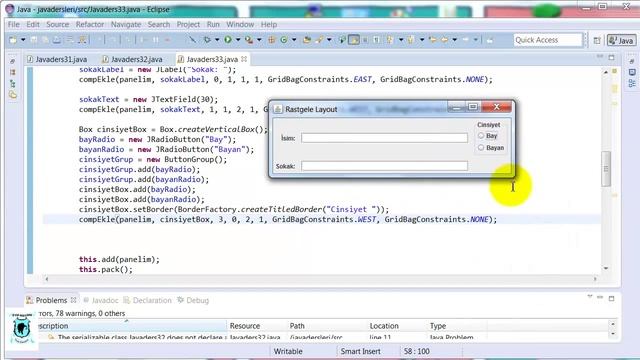Click the editor horizontal scroll right arrow
The width and height of the screenshot is (640, 360).
[x=595, y=279]
